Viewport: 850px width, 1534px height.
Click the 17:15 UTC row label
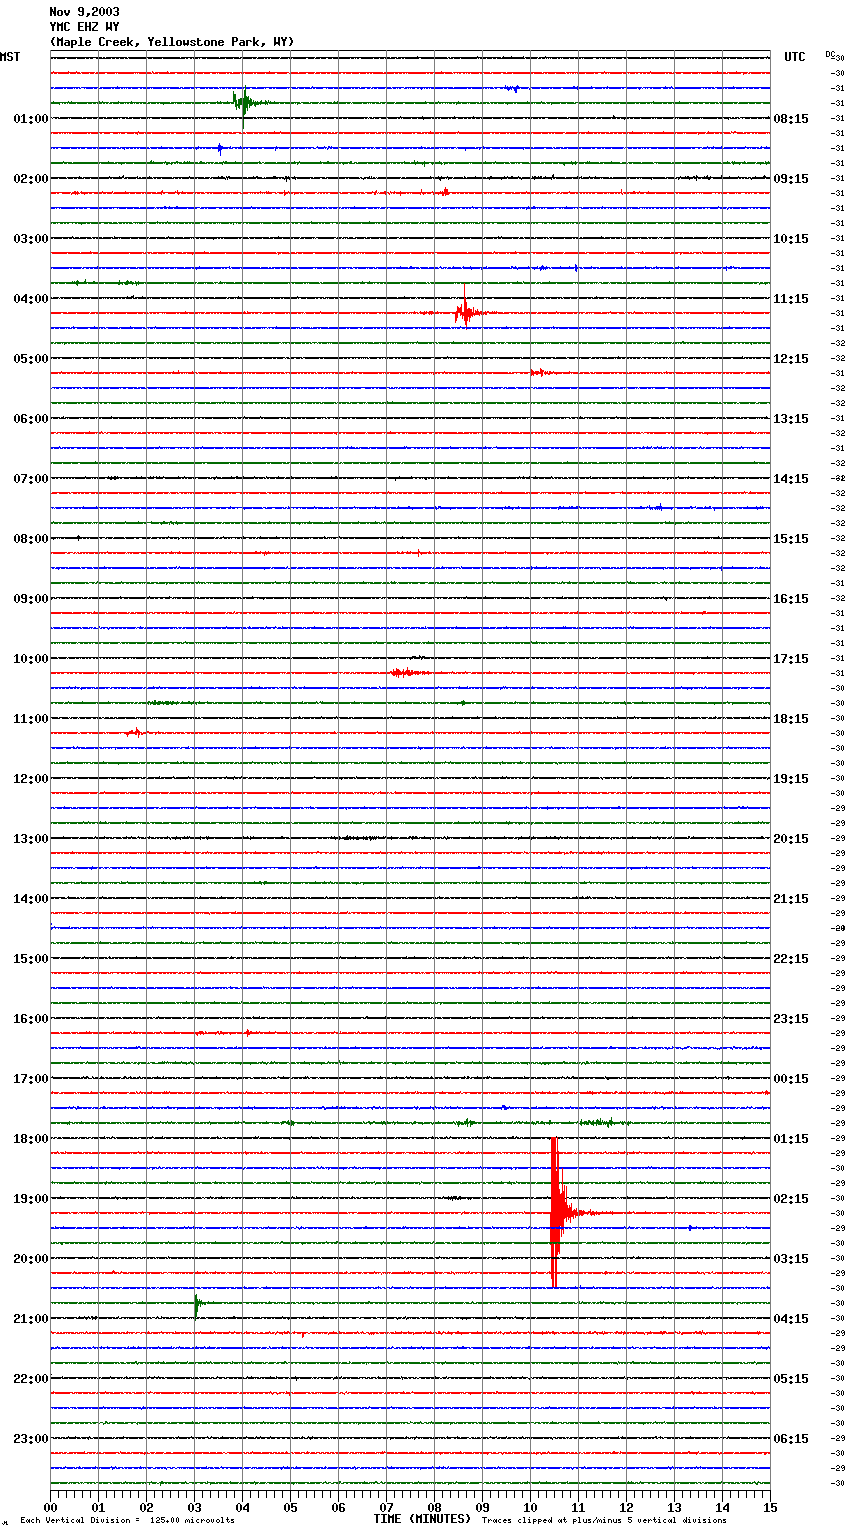(x=791, y=659)
